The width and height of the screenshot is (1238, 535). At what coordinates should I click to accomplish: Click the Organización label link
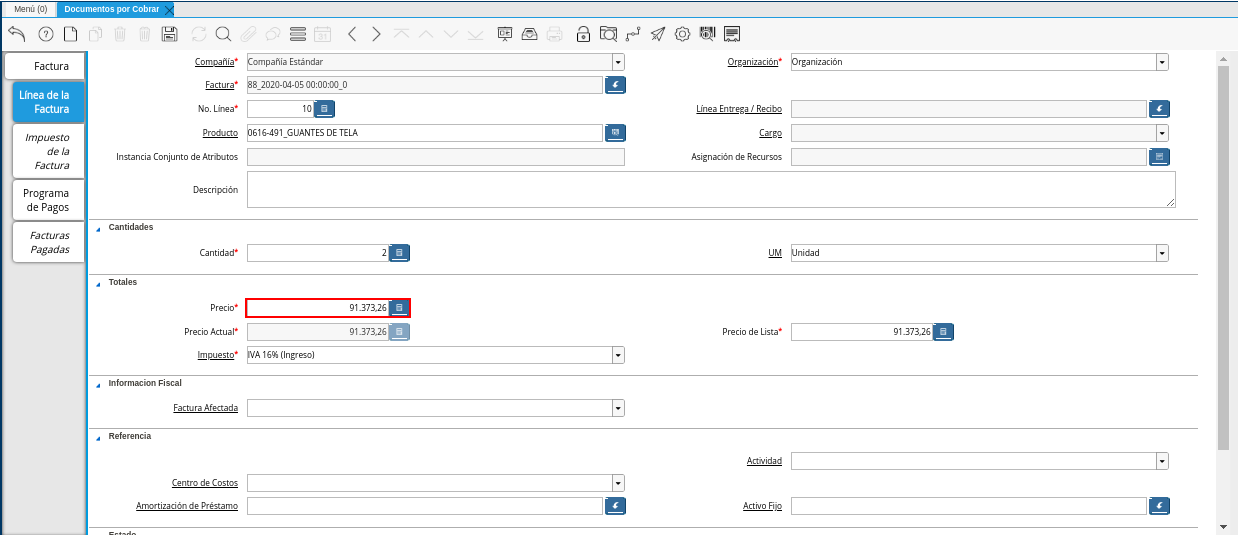(752, 62)
